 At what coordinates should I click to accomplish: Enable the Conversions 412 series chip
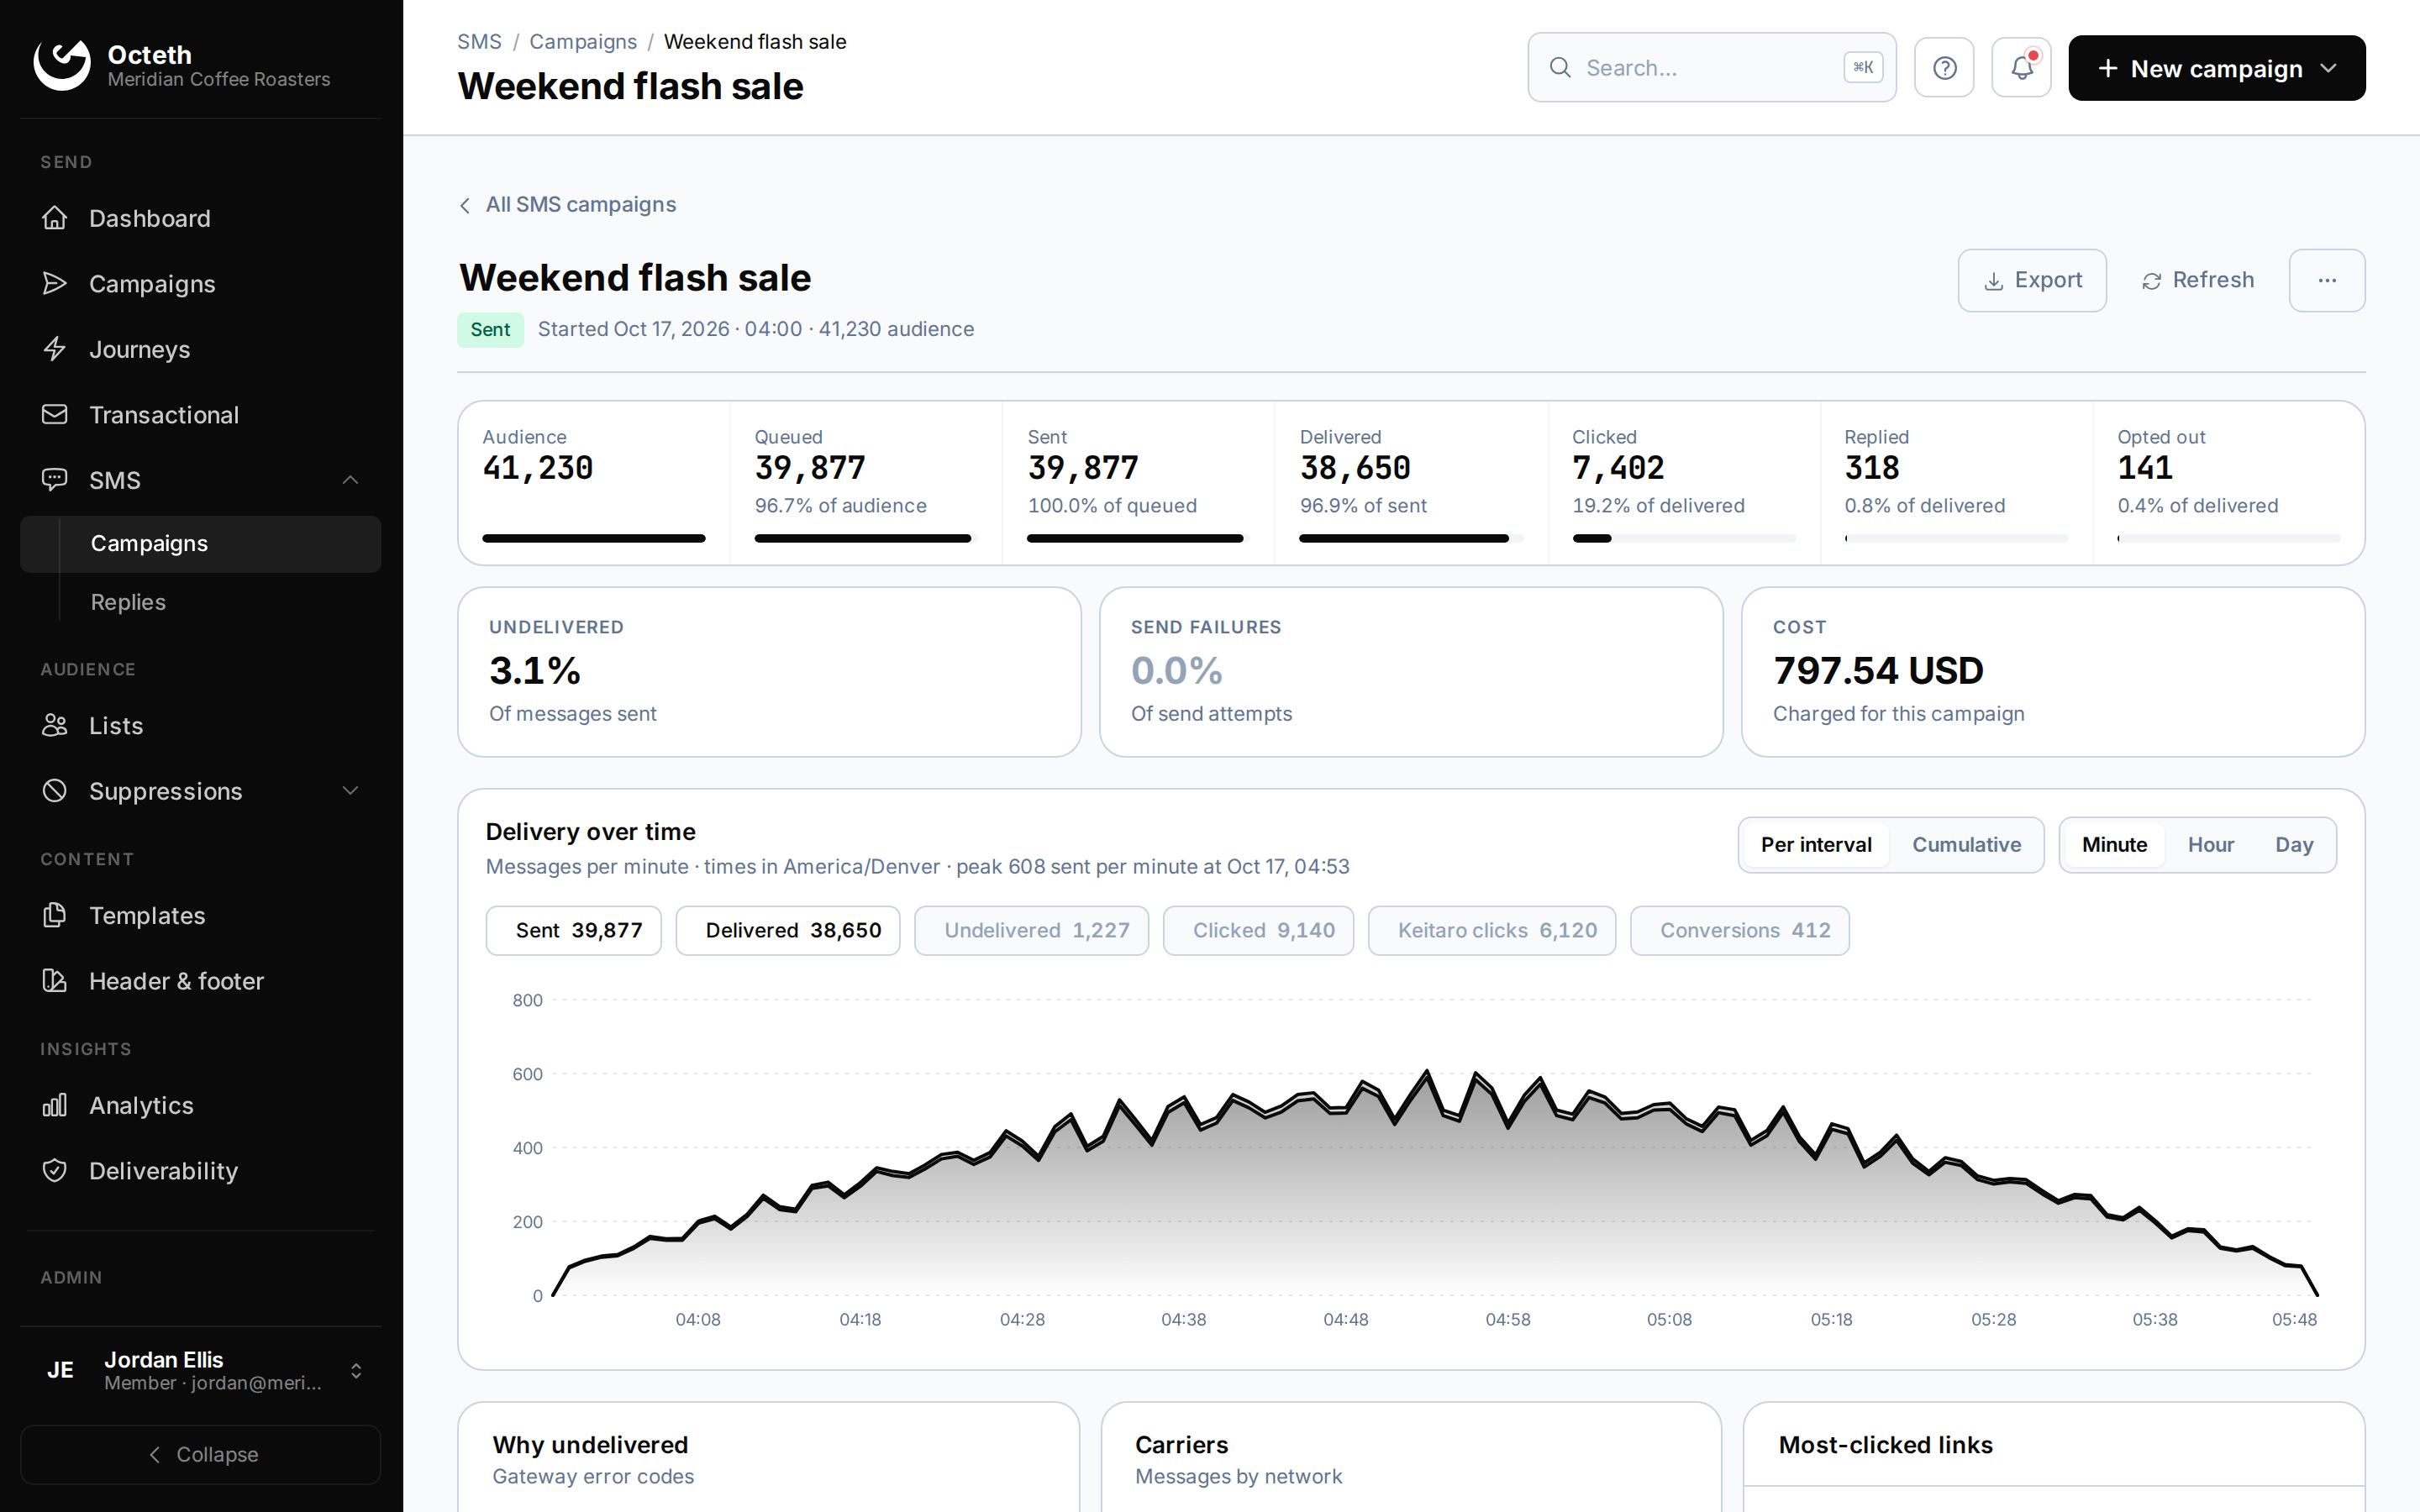[x=1740, y=931]
